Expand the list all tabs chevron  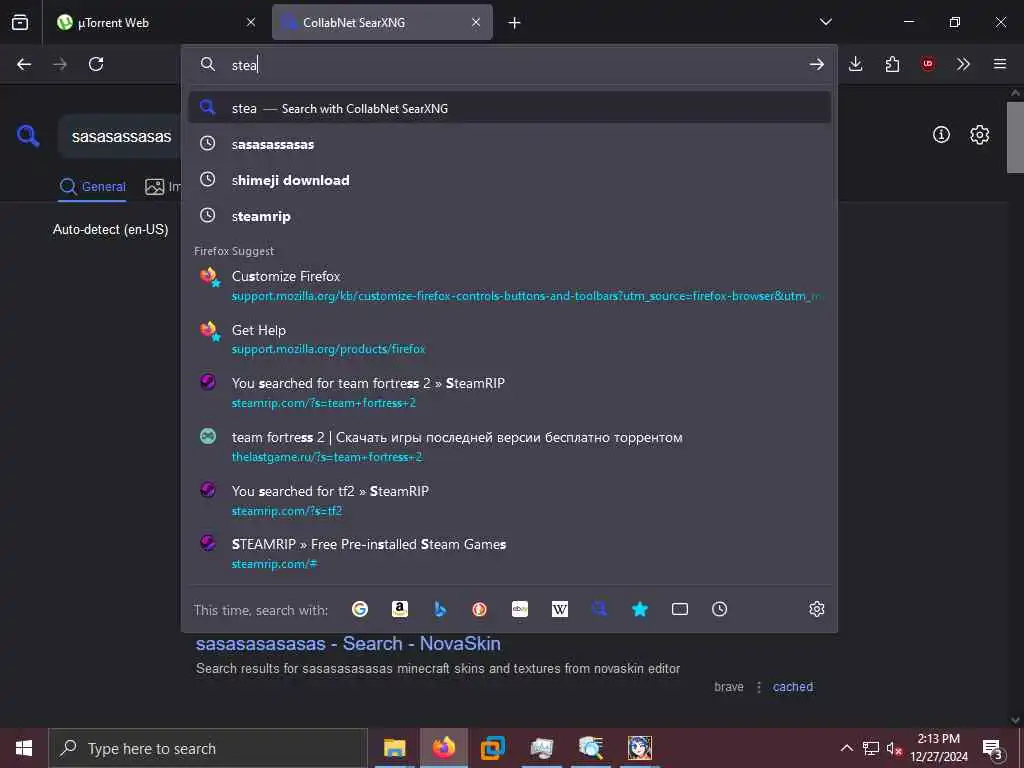pyautogui.click(x=825, y=22)
